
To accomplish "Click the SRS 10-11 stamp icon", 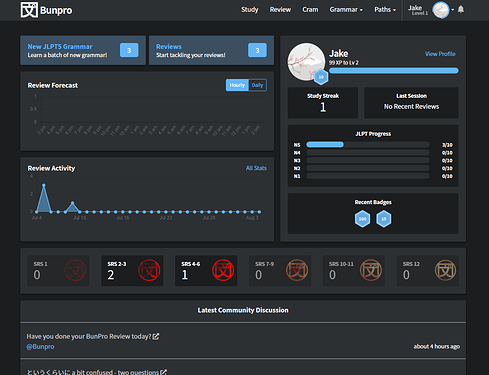I will click(x=371, y=270).
